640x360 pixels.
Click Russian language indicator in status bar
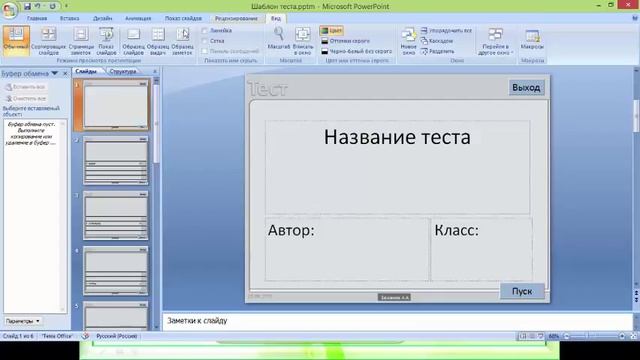click(x=117, y=336)
